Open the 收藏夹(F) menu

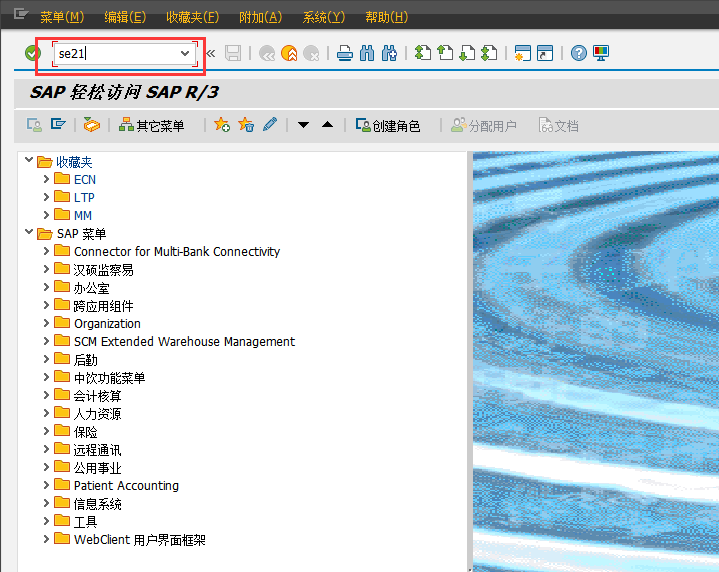[x=193, y=17]
